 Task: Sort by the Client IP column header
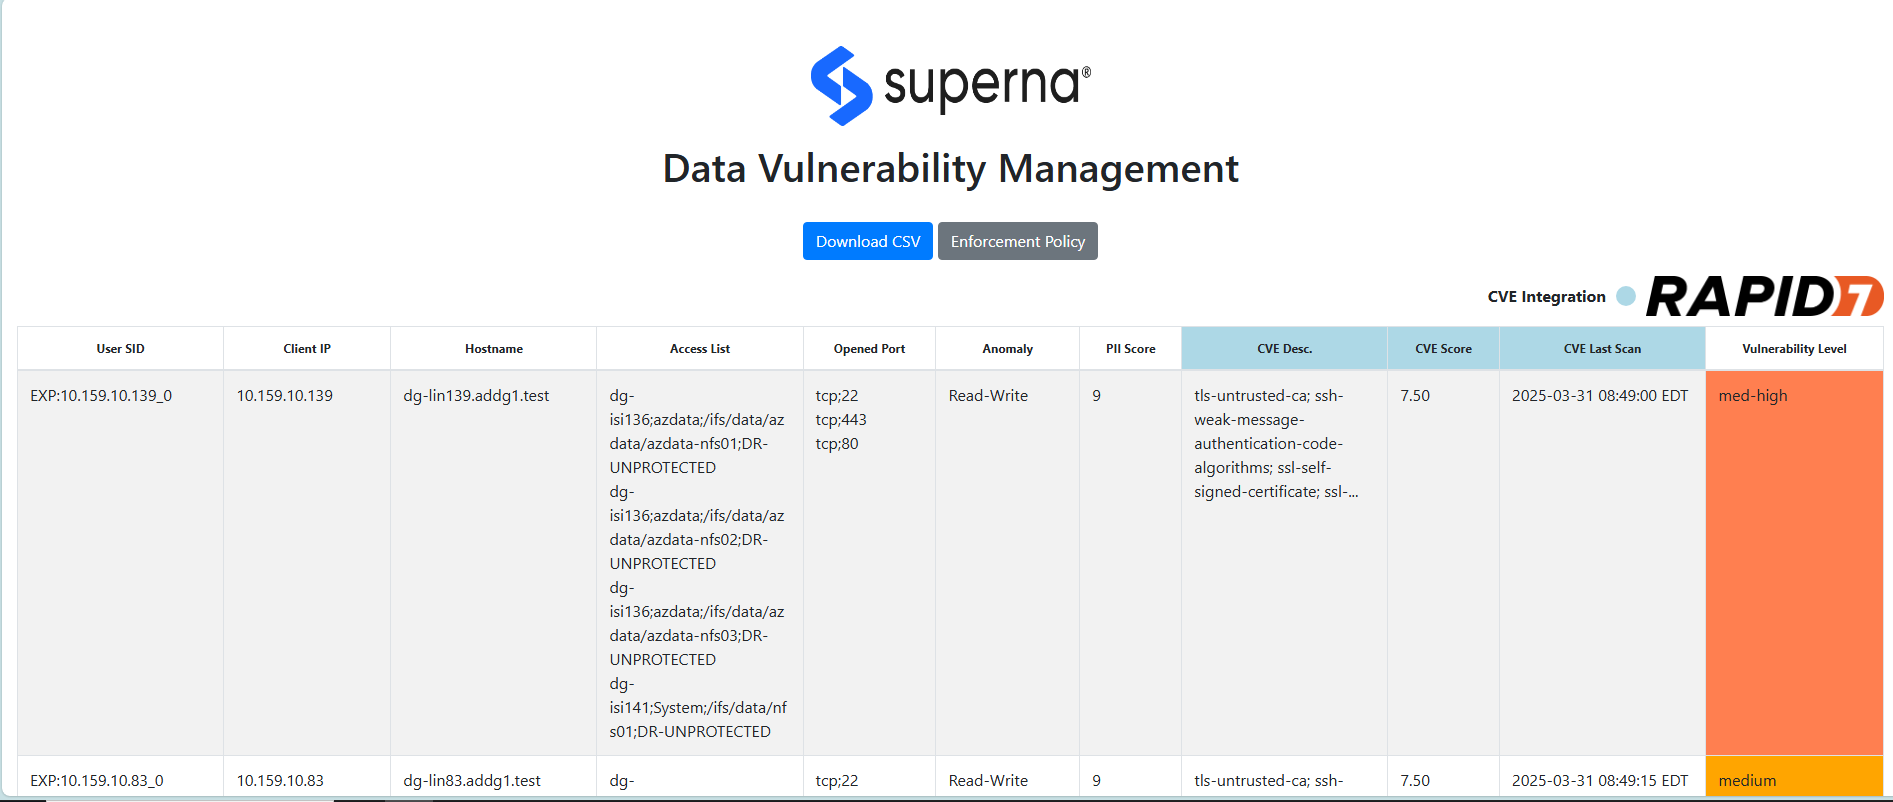[307, 349]
